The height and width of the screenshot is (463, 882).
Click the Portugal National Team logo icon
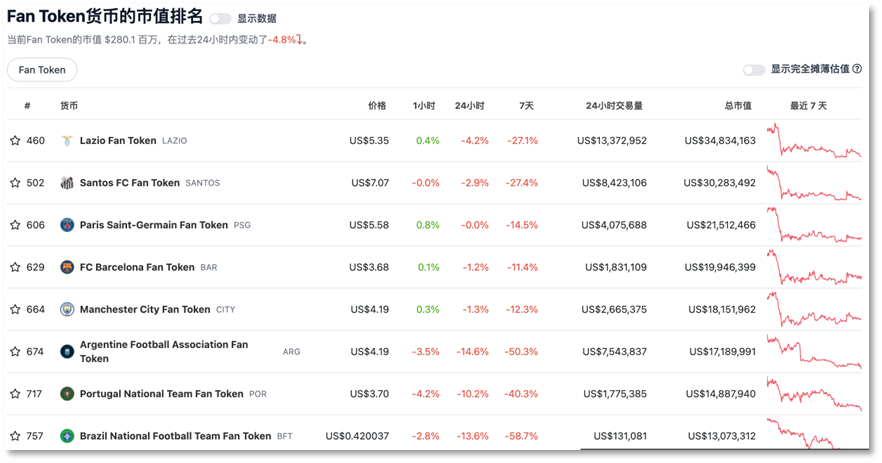[x=67, y=394]
